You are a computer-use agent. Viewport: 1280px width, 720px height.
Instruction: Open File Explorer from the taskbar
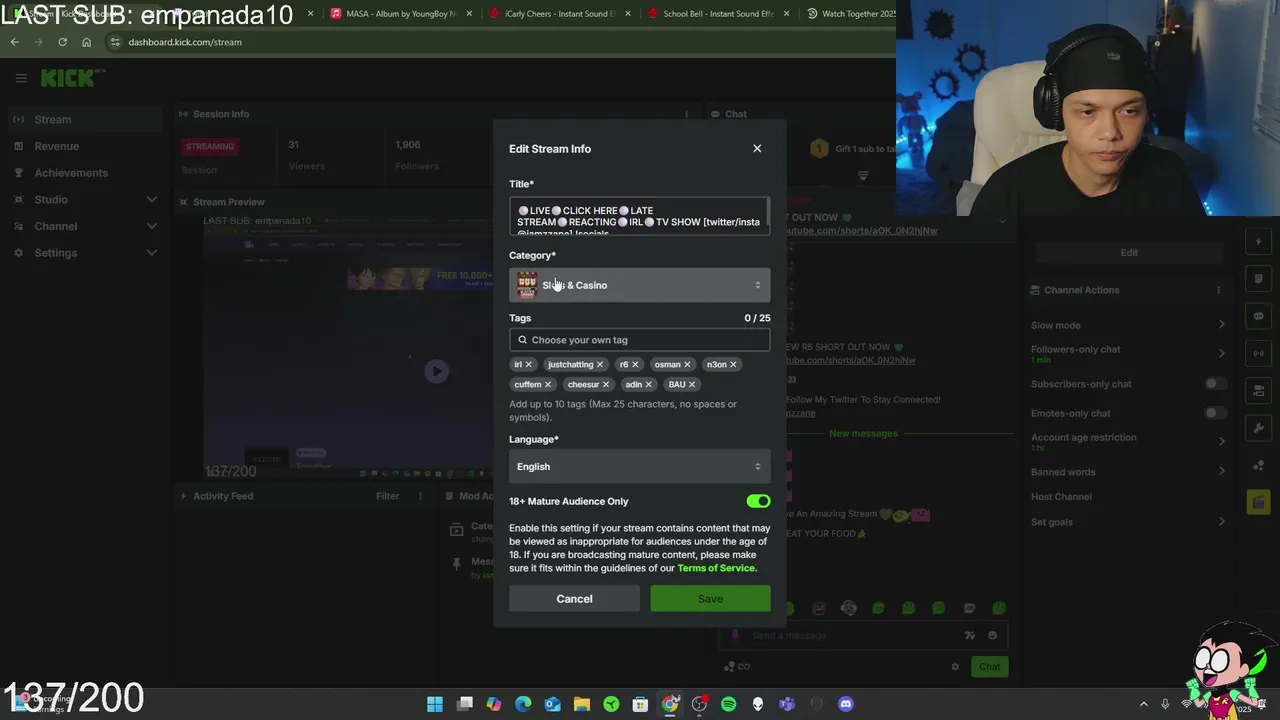click(x=582, y=704)
